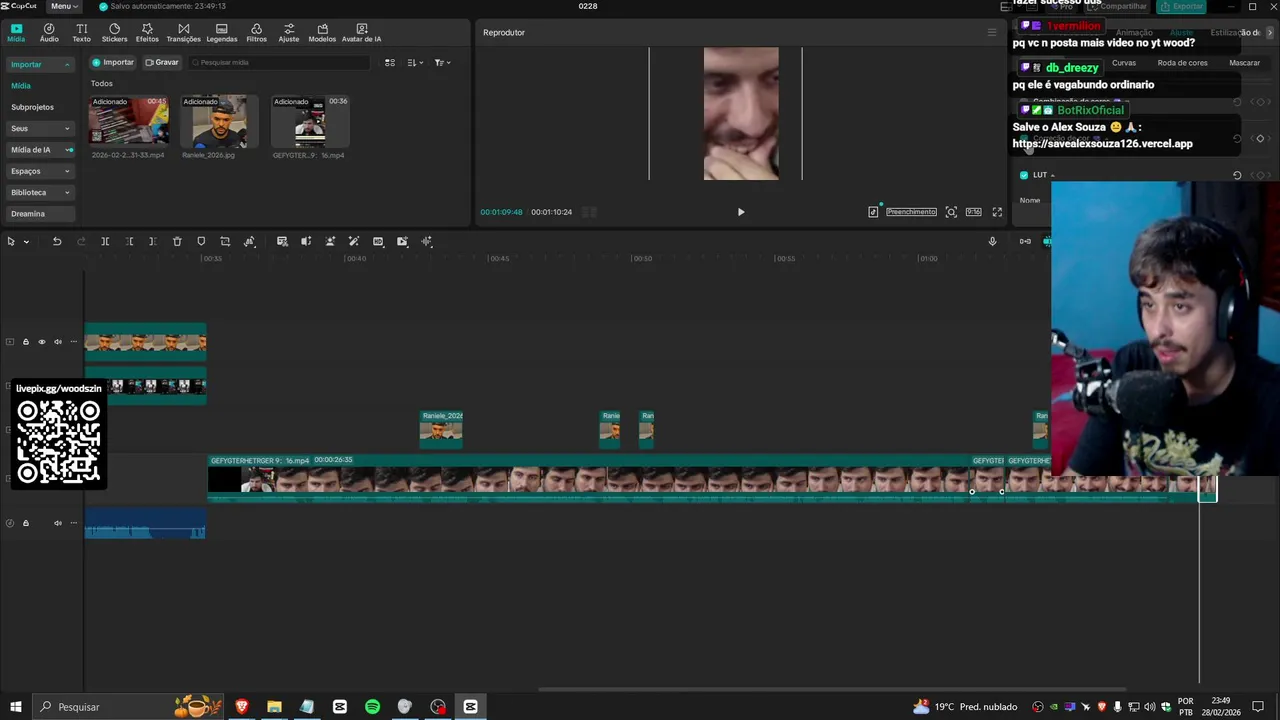Viewport: 1280px width, 720px height.
Task: Open the Legendas panel
Action: pos(222,33)
